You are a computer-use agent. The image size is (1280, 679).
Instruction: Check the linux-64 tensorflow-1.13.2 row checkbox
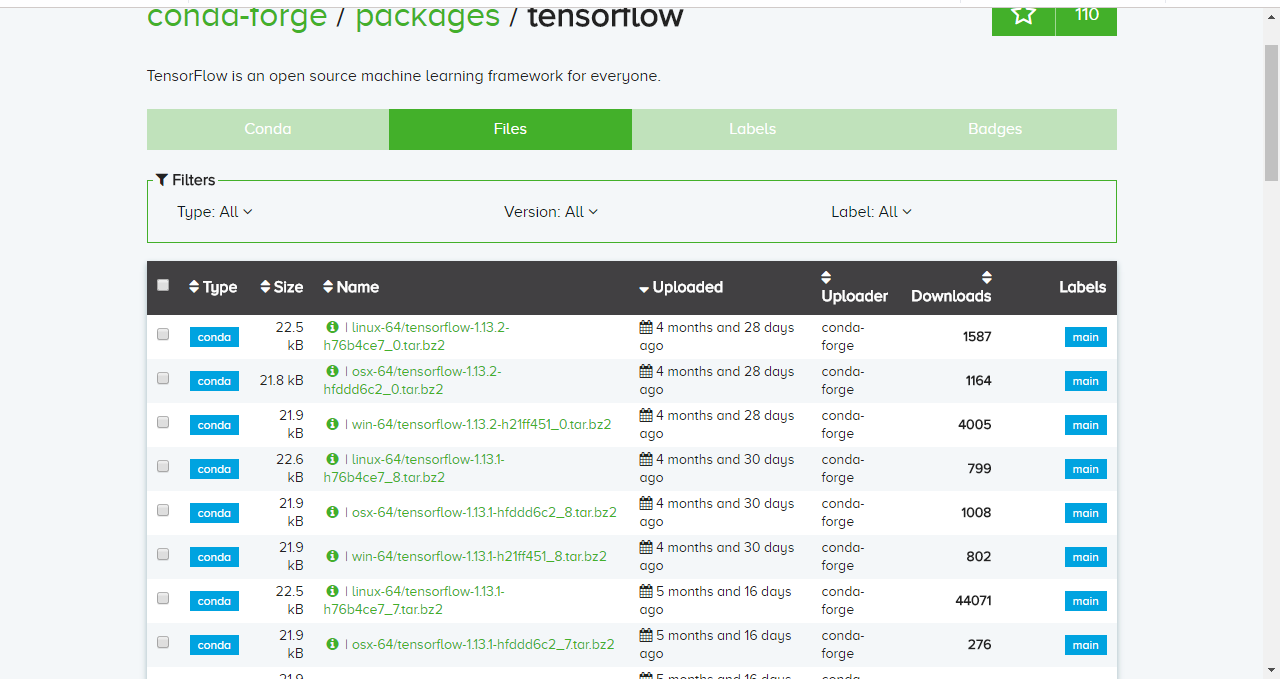point(163,334)
